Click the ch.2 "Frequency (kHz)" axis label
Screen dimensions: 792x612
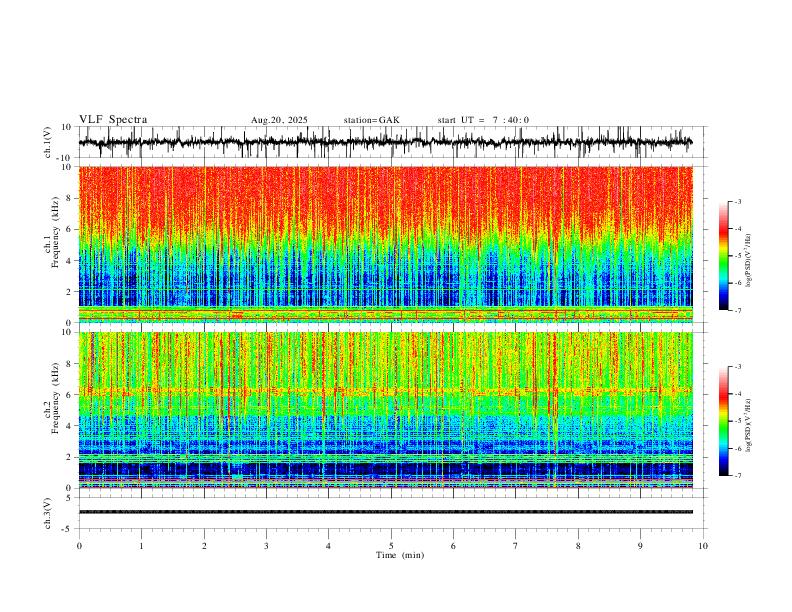pyautogui.click(x=56, y=397)
